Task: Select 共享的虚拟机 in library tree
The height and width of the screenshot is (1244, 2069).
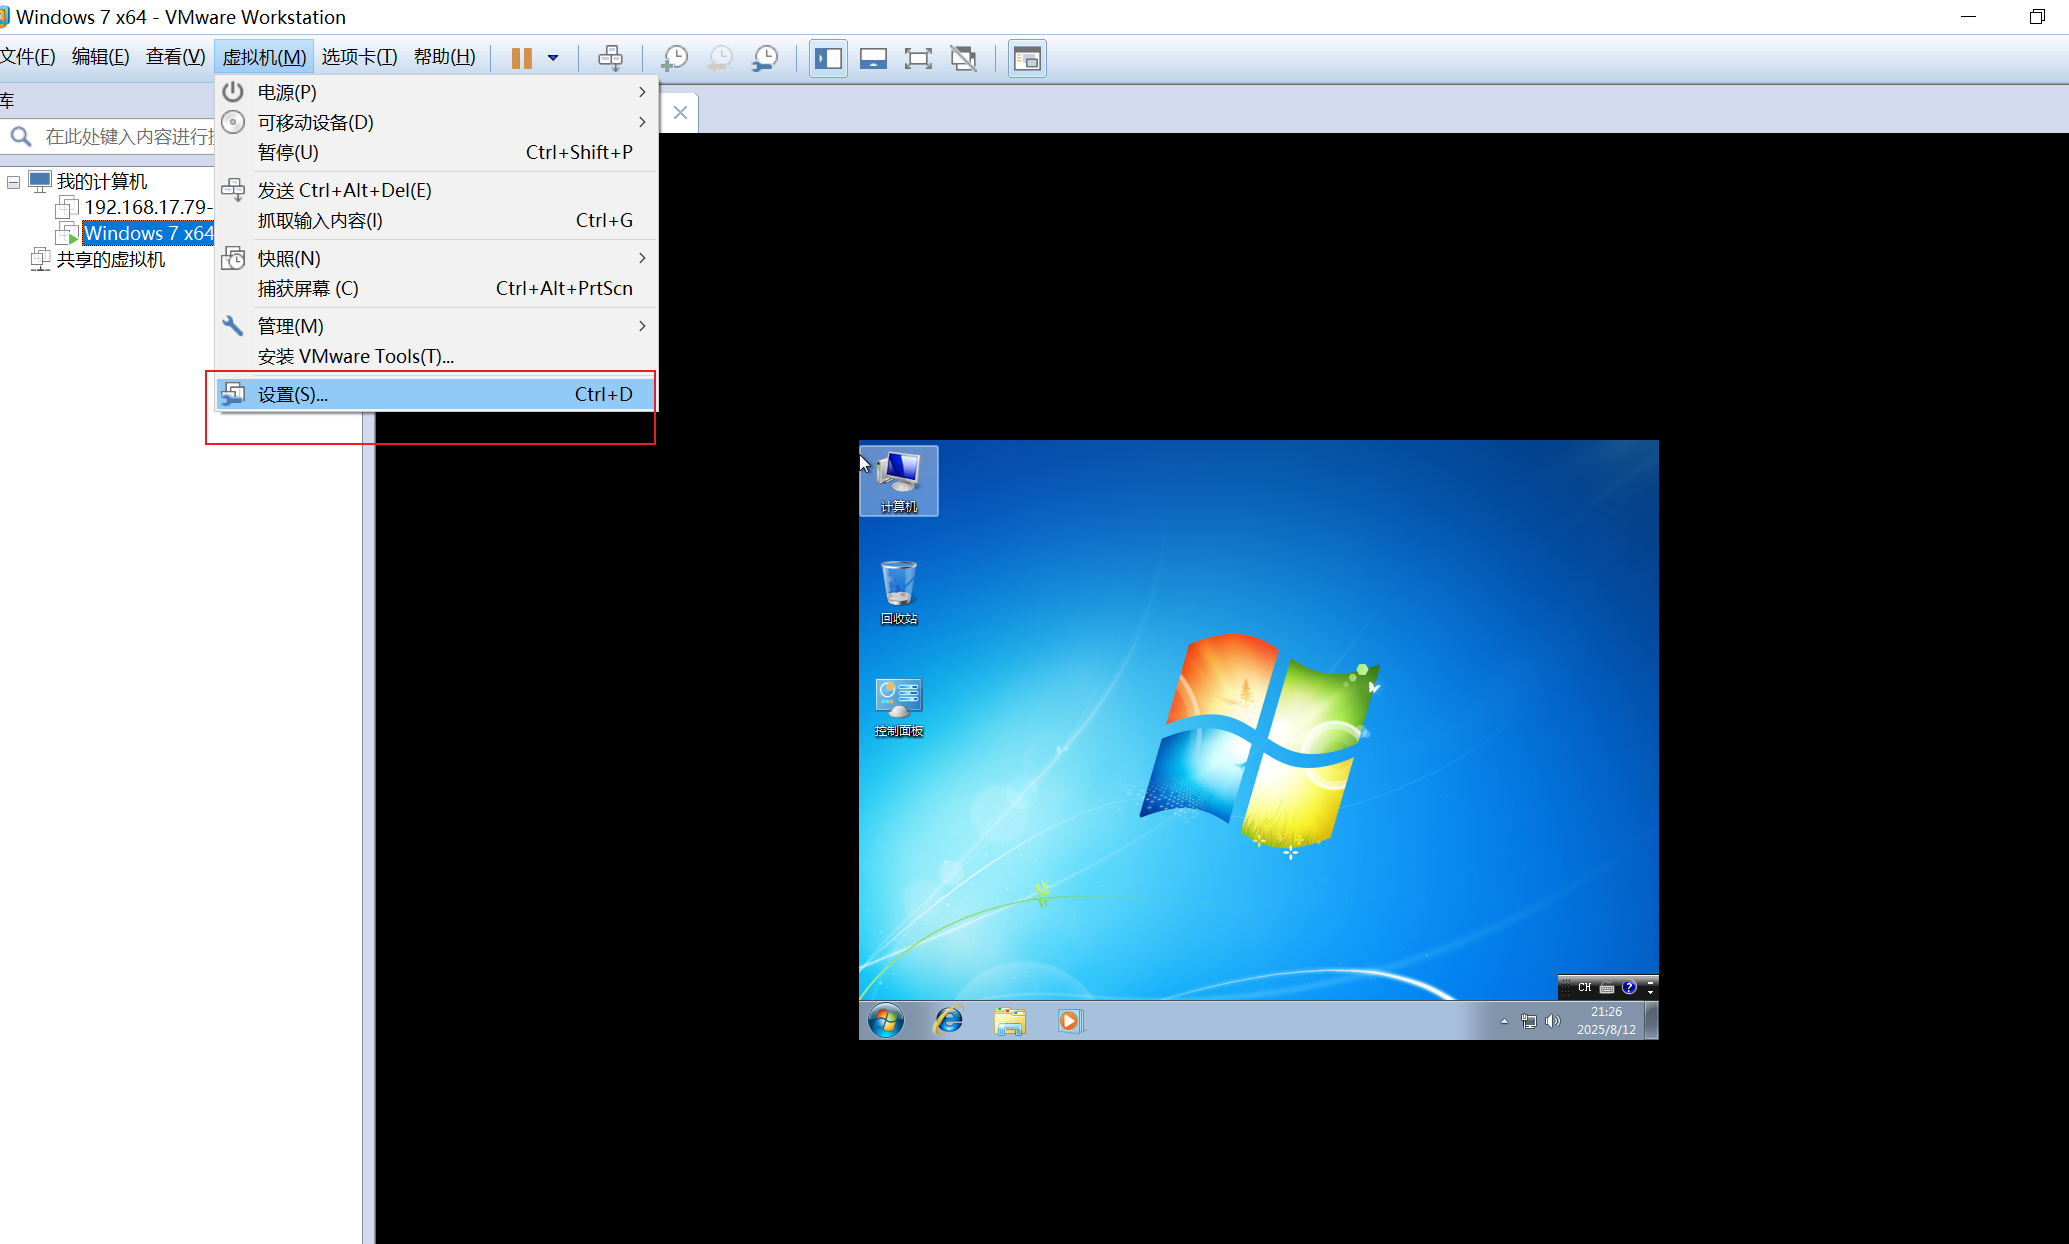Action: point(110,259)
